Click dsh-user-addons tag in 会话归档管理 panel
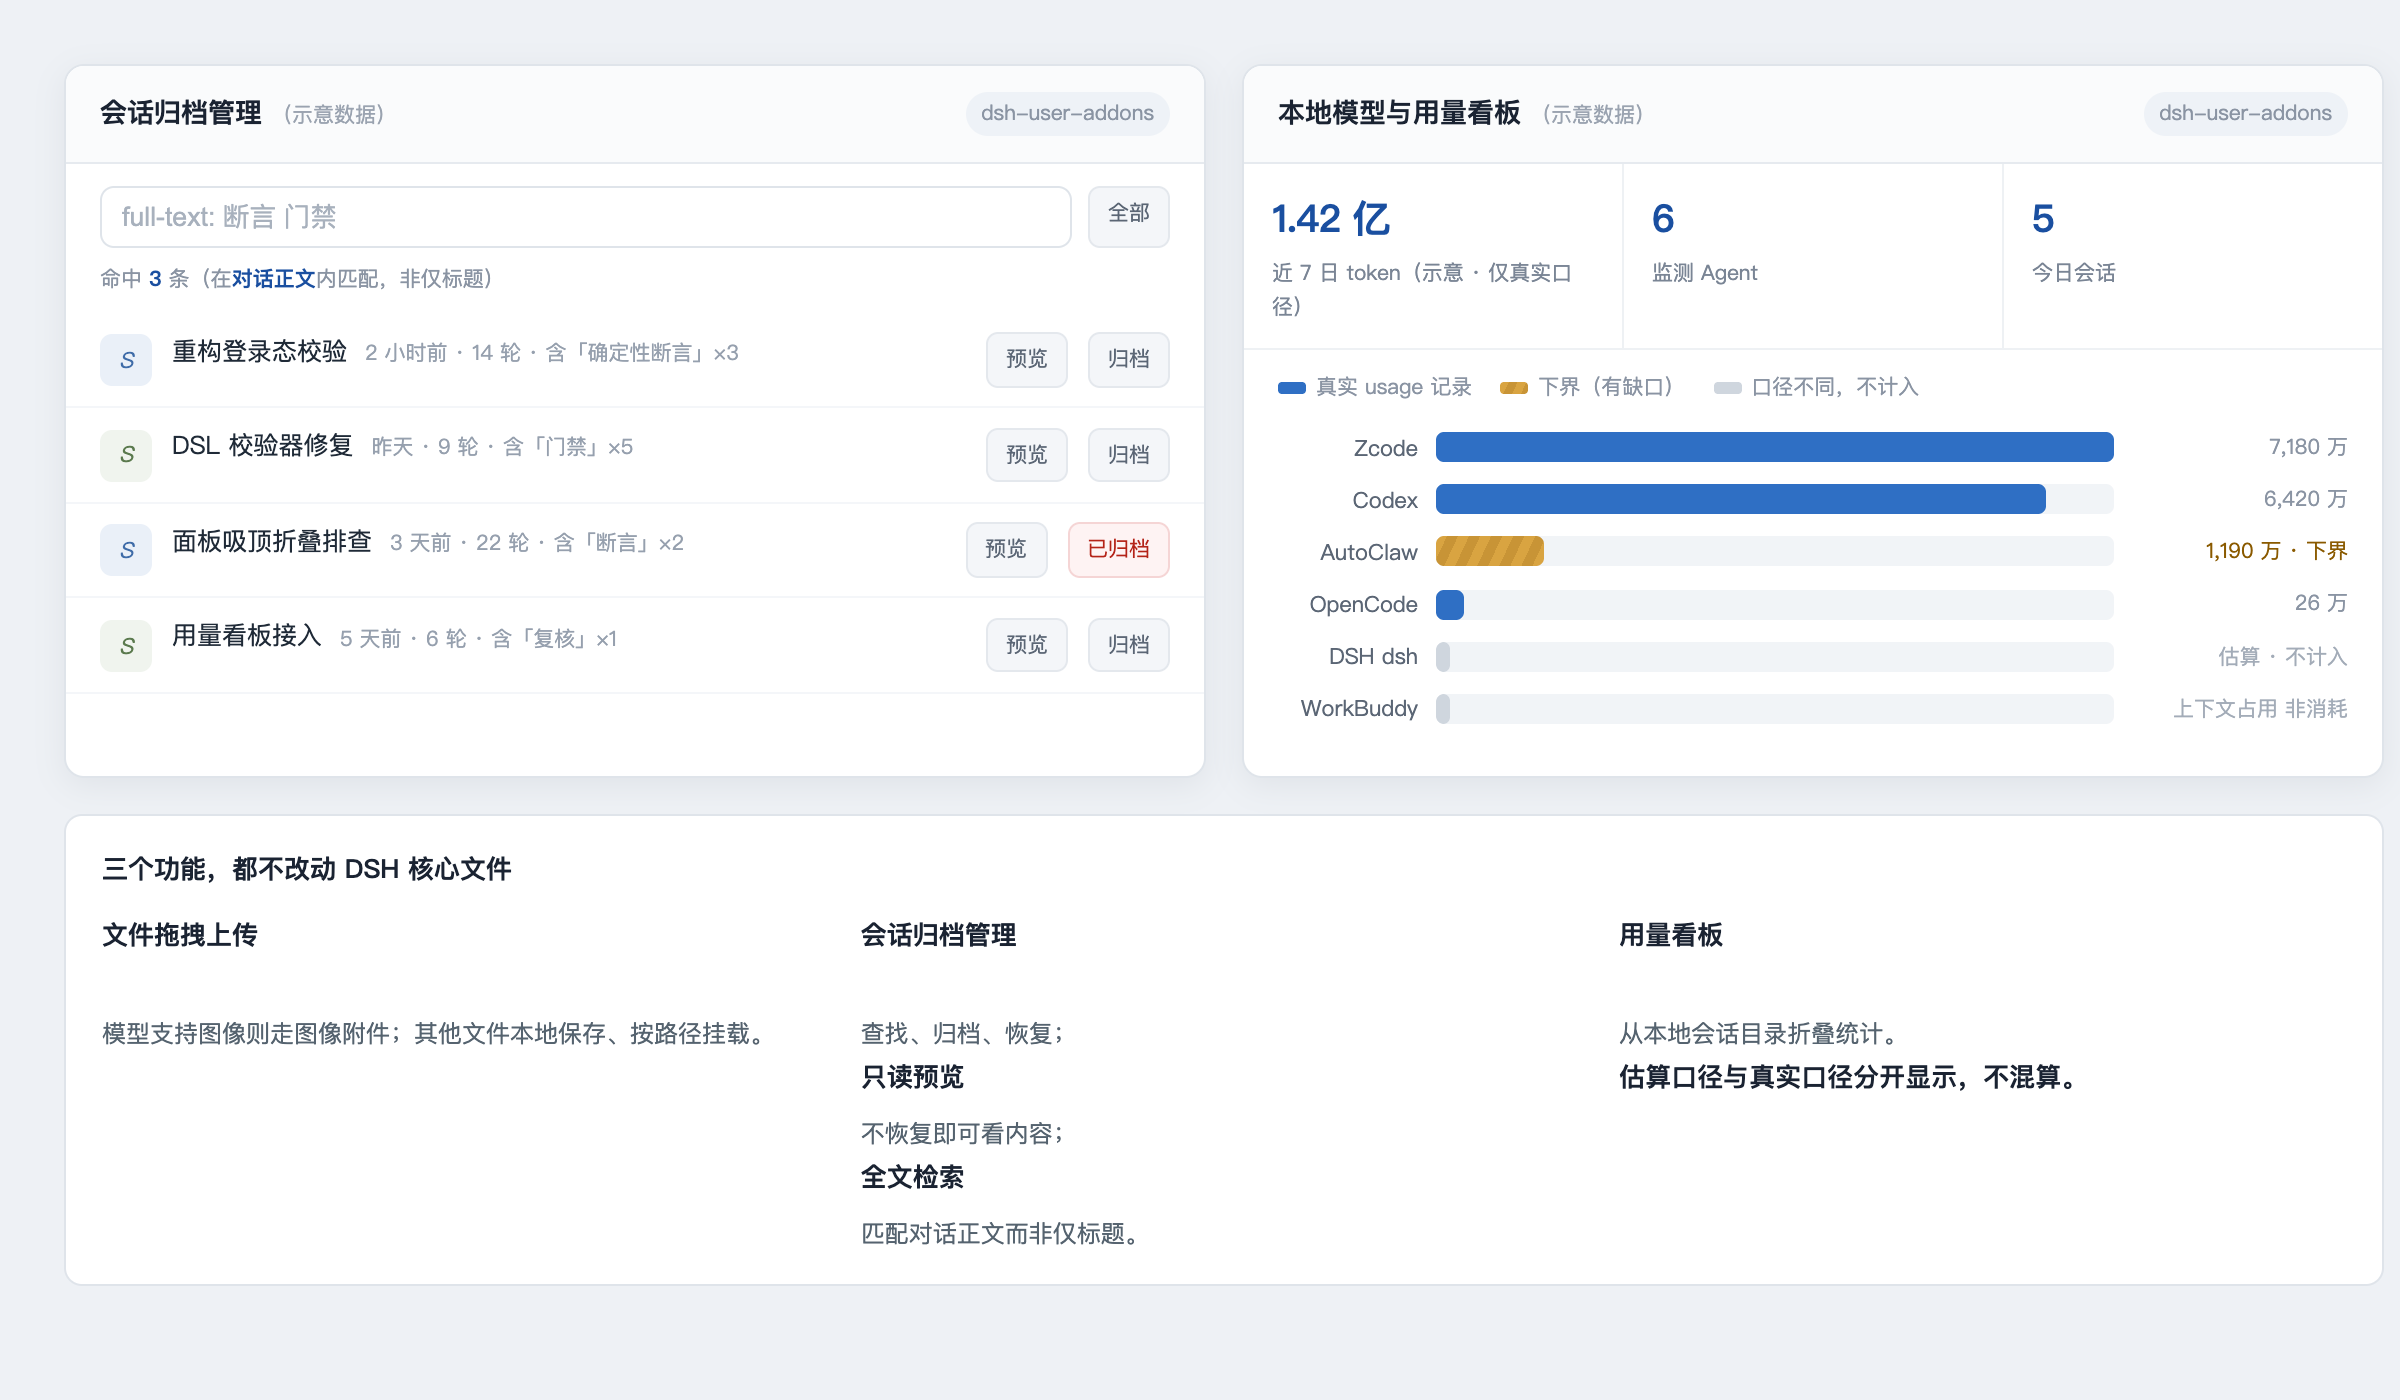This screenshot has height=1400, width=2400. pyautogui.click(x=1067, y=114)
